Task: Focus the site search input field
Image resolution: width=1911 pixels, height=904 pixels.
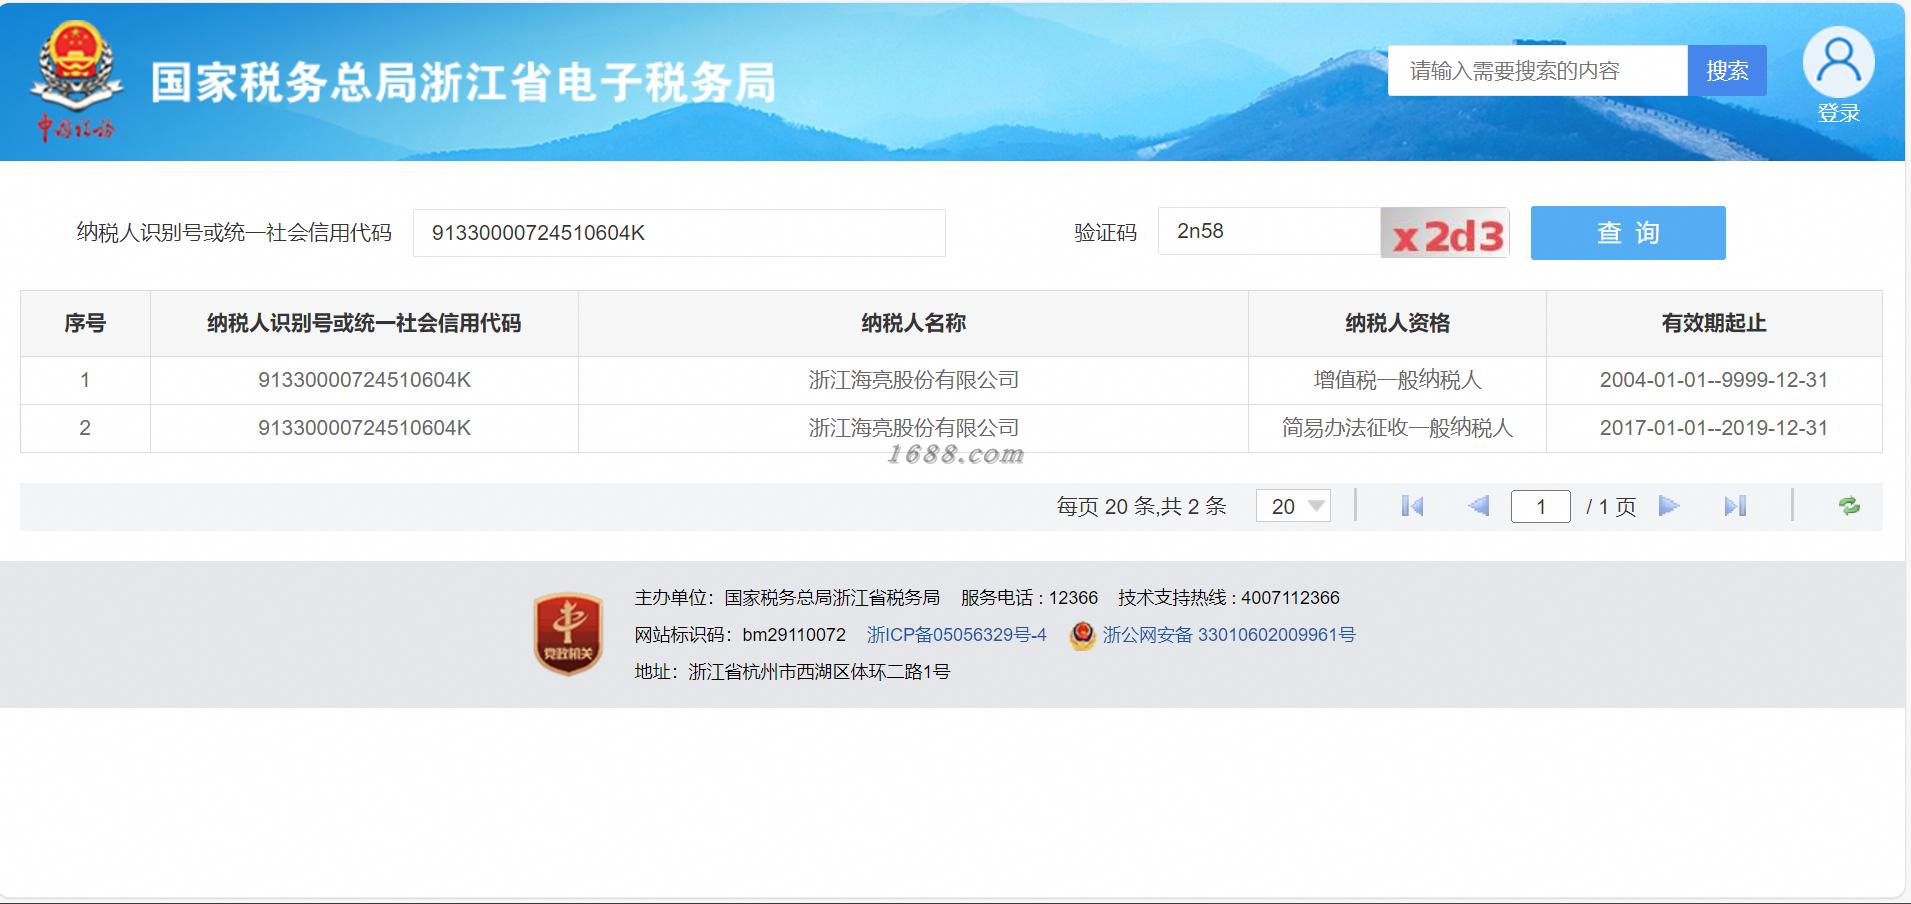Action: (x=1538, y=71)
